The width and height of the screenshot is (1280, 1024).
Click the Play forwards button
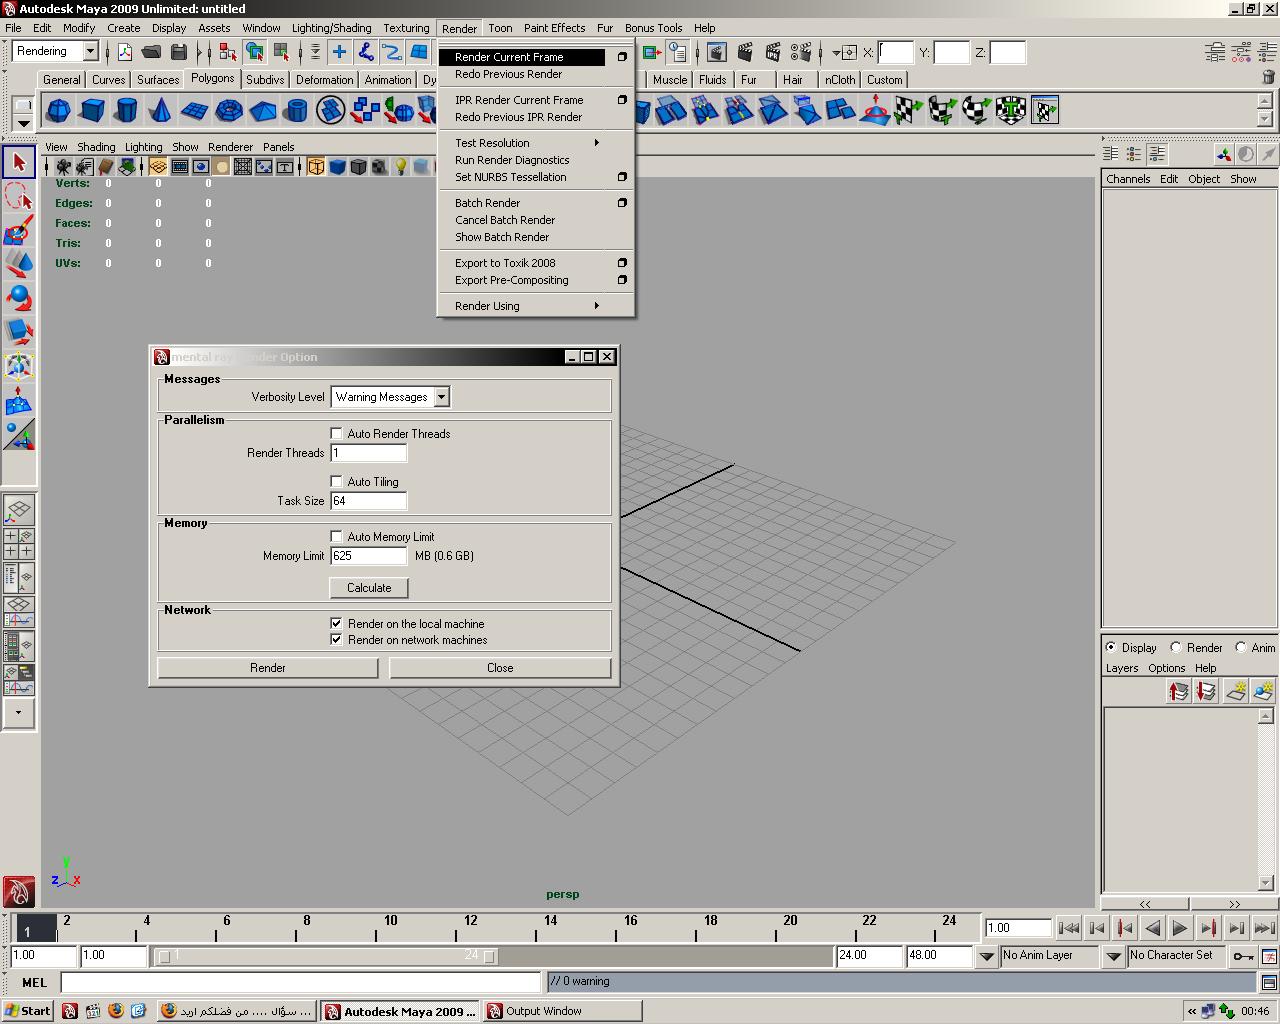pyautogui.click(x=1179, y=928)
